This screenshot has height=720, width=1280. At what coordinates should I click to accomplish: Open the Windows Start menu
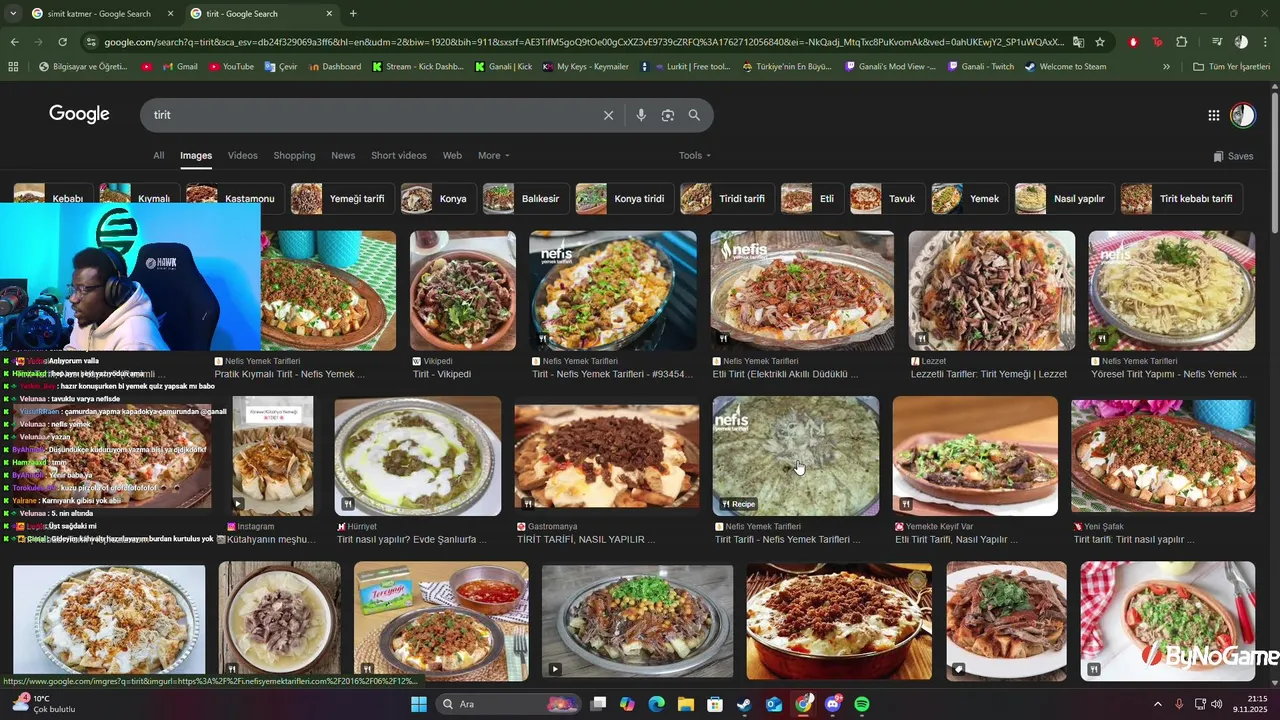point(418,704)
